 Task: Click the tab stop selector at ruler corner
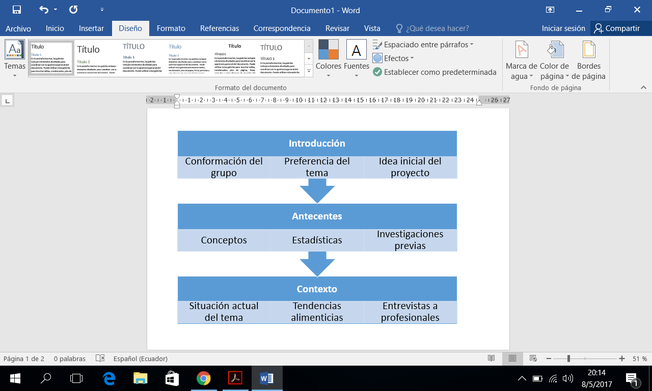[7, 101]
